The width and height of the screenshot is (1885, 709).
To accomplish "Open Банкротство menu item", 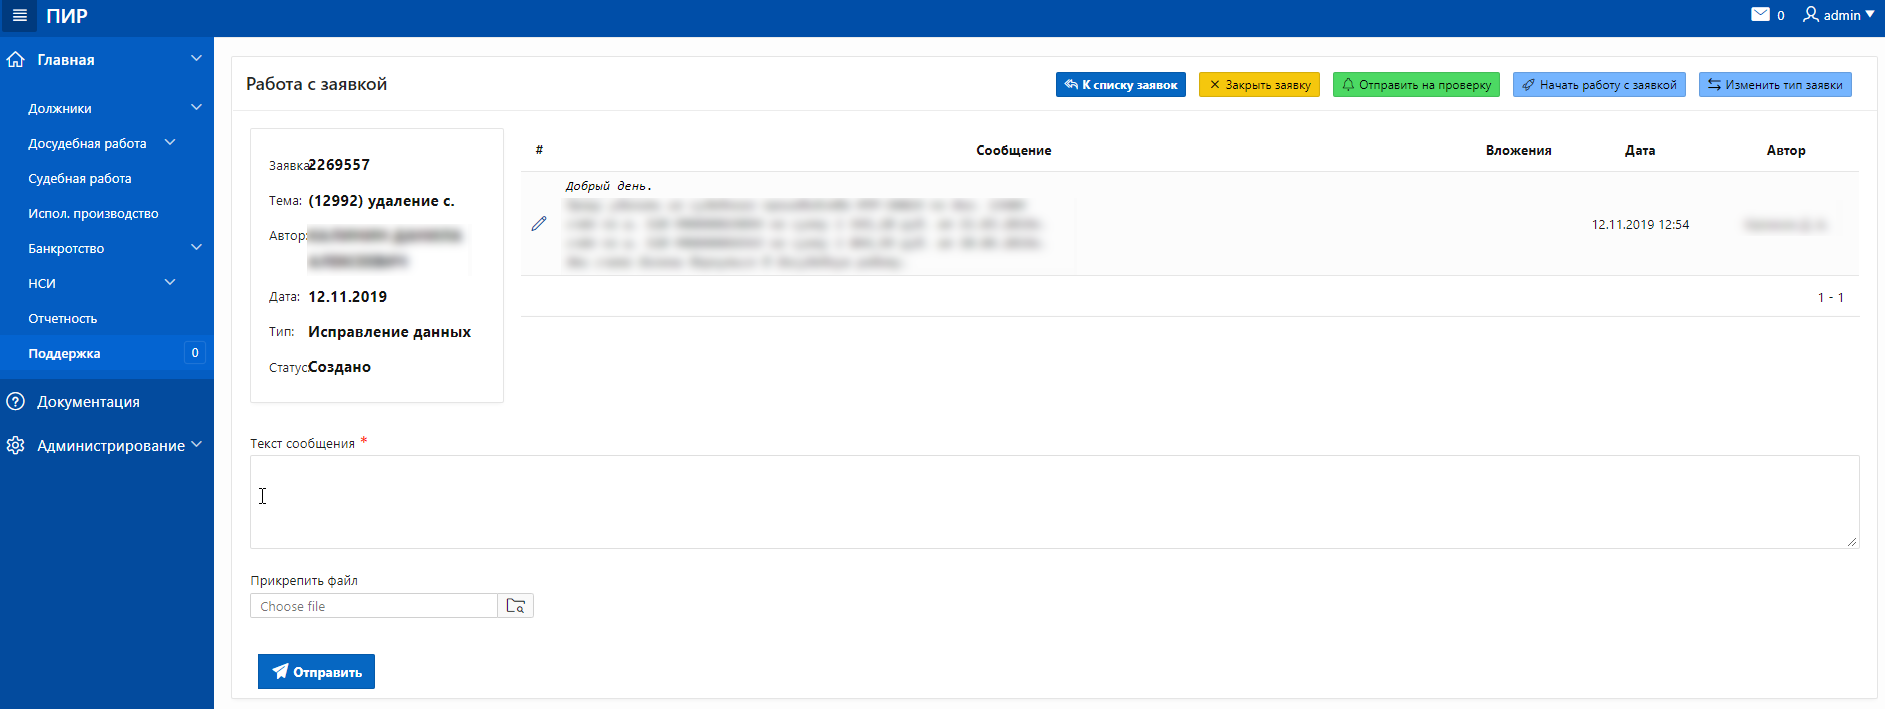I will tap(66, 248).
